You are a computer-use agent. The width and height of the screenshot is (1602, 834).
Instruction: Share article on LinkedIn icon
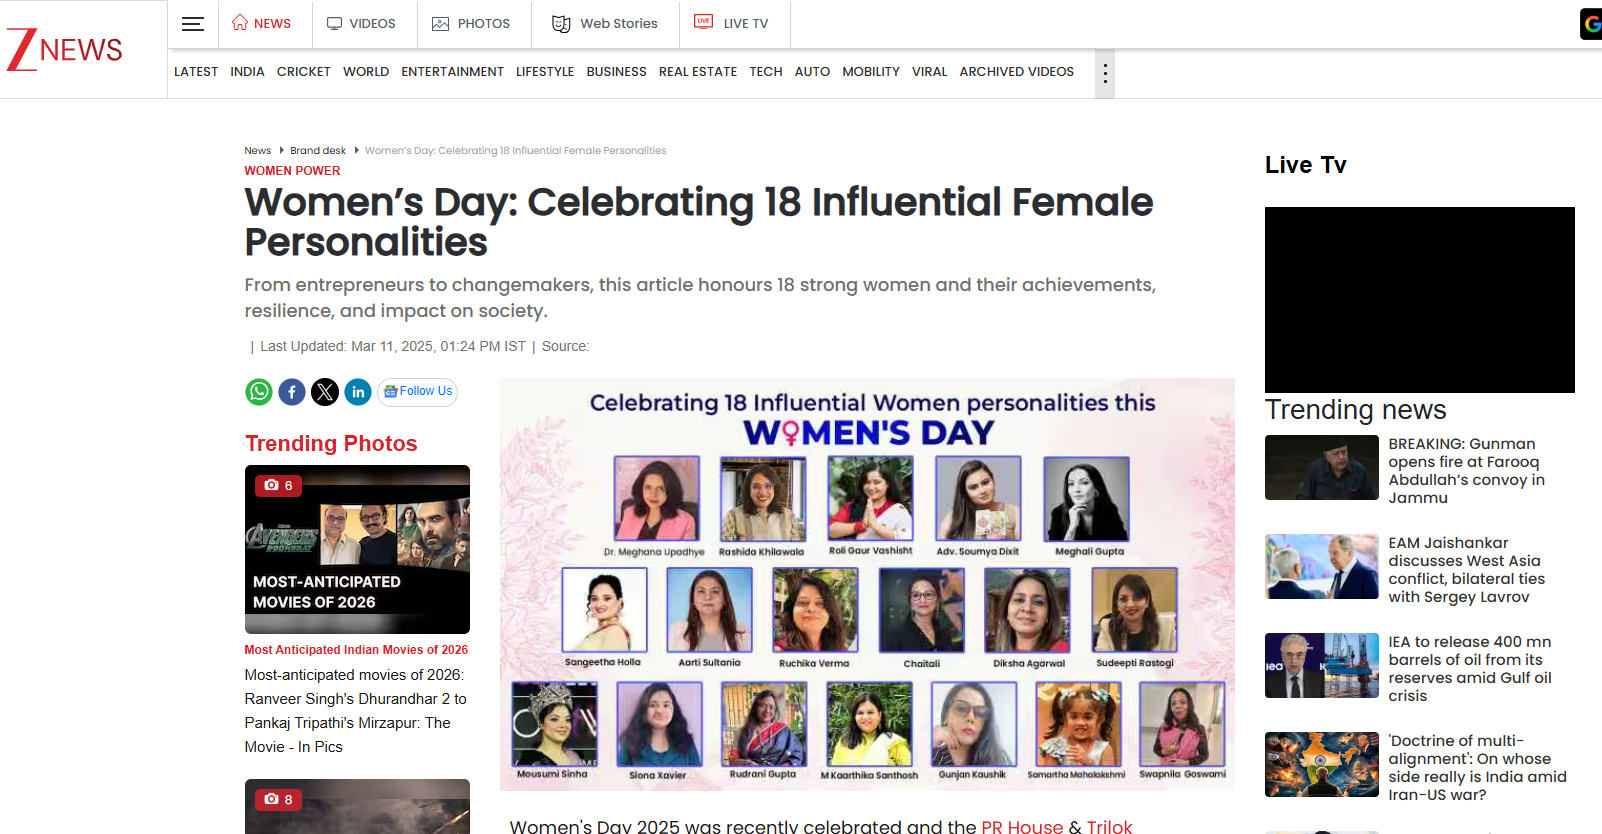point(358,392)
